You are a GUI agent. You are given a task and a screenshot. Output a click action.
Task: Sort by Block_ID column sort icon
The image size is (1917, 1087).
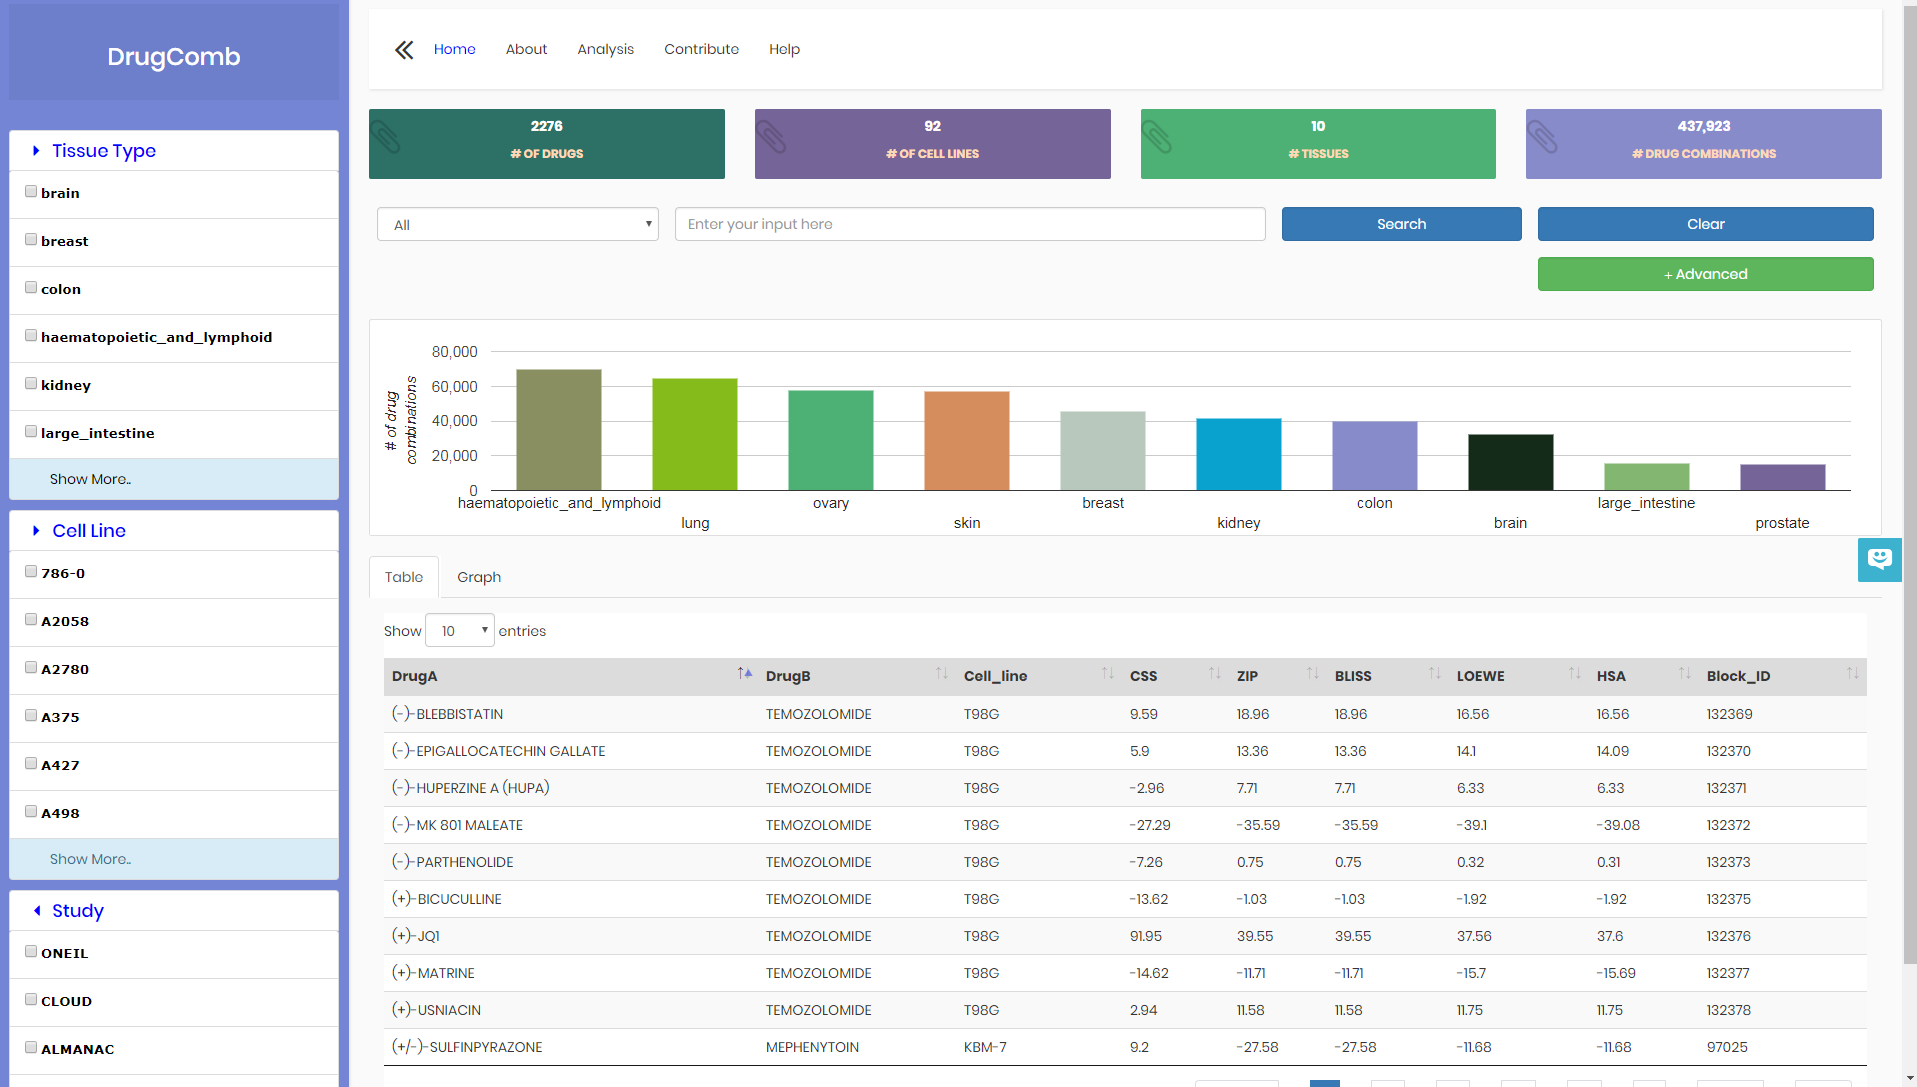tap(1852, 674)
